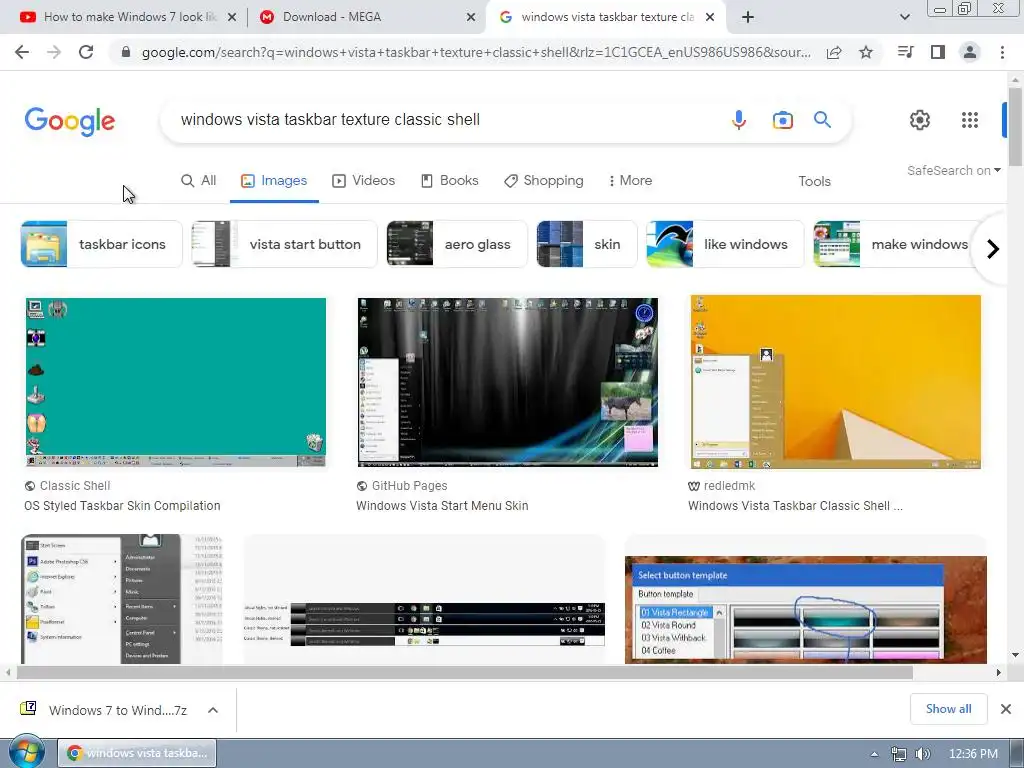Open the tab search dropdown arrow

904,17
